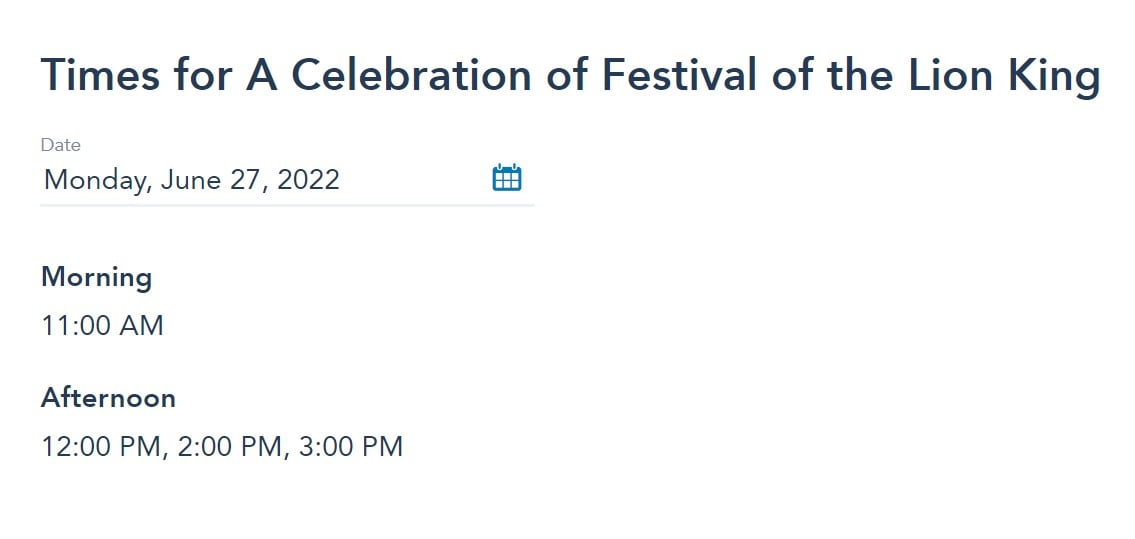Click the small Date label
Viewport: 1135px width, 539px height.
[61, 145]
